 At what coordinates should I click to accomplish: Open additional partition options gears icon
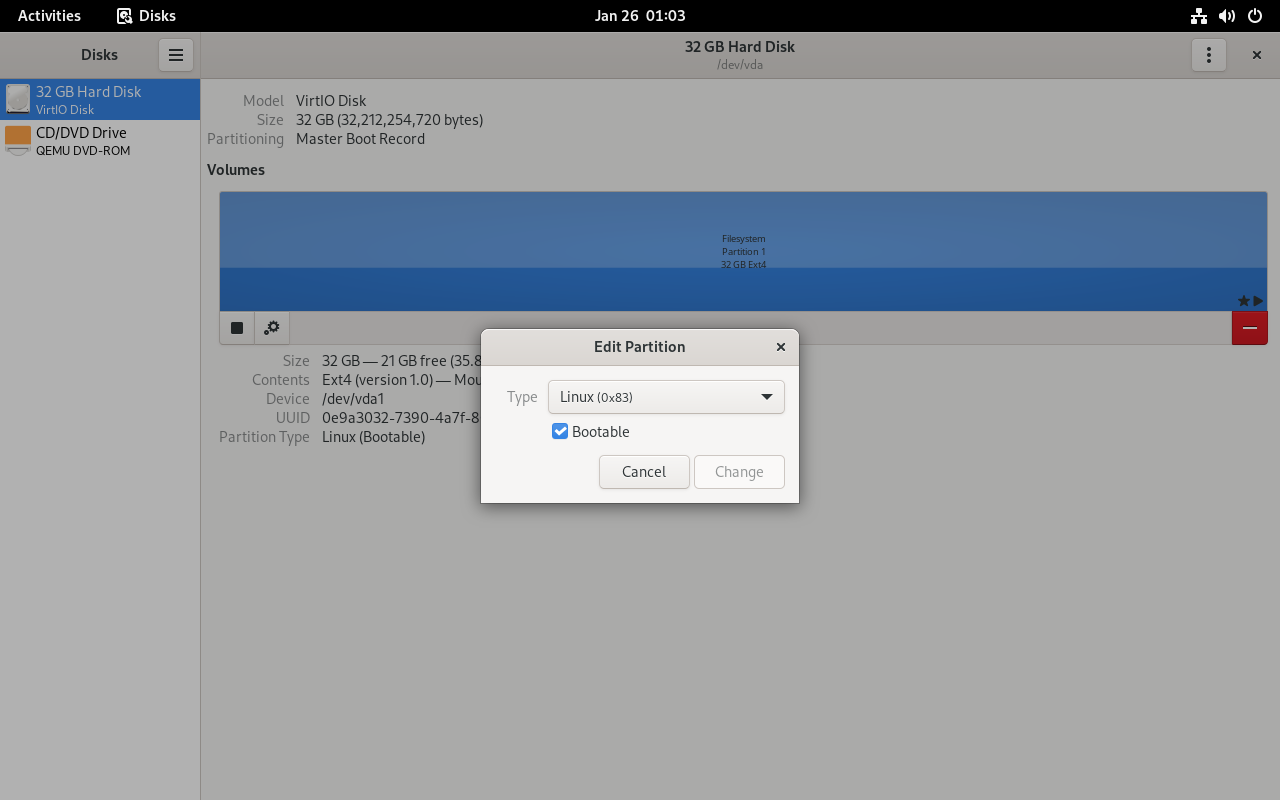click(271, 328)
